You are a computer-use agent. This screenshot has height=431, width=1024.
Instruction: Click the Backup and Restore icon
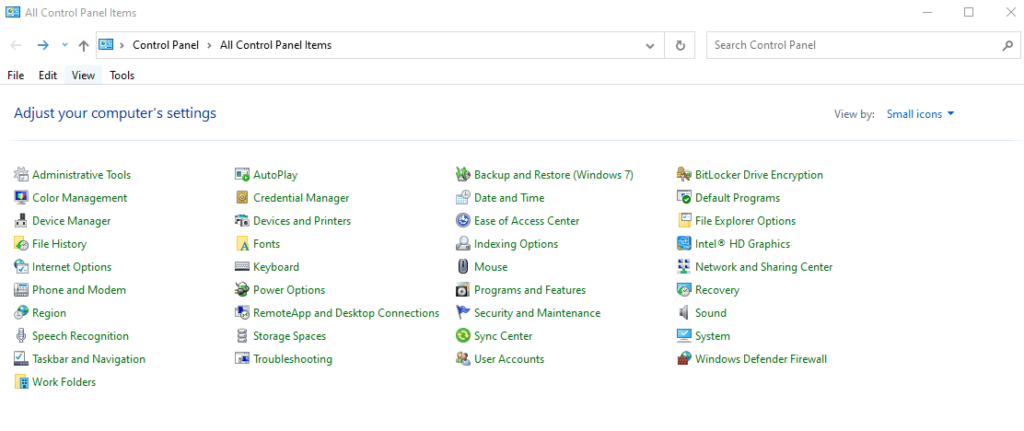point(463,175)
